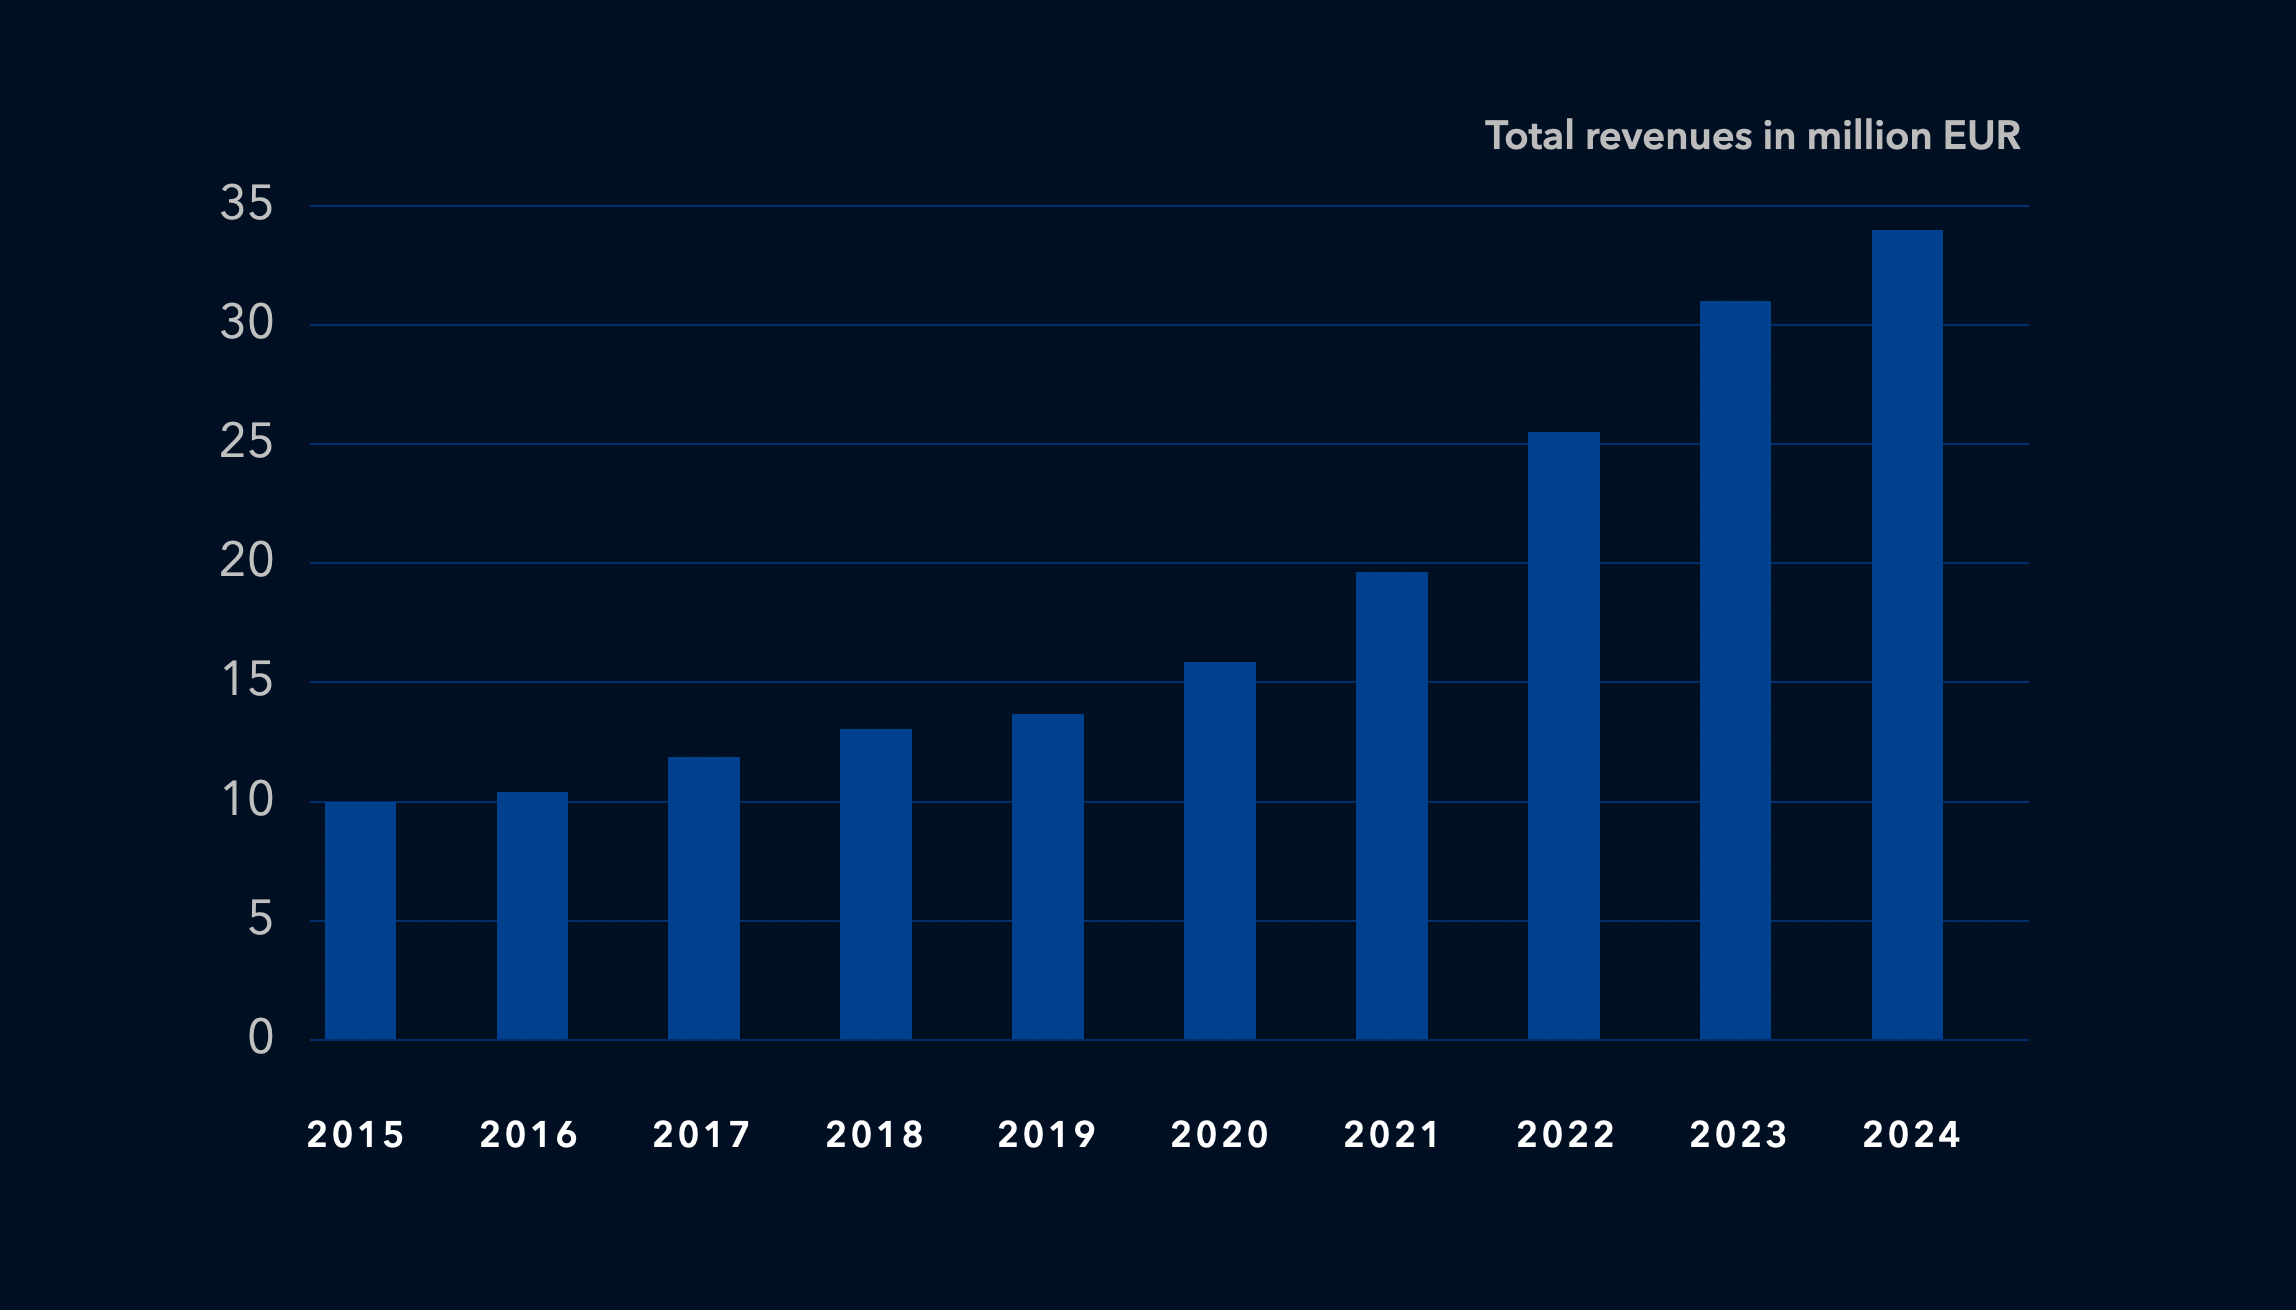Screen dimensions: 2296x1310
Task: Click the 2015 revenue bar
Action: pos(360,920)
